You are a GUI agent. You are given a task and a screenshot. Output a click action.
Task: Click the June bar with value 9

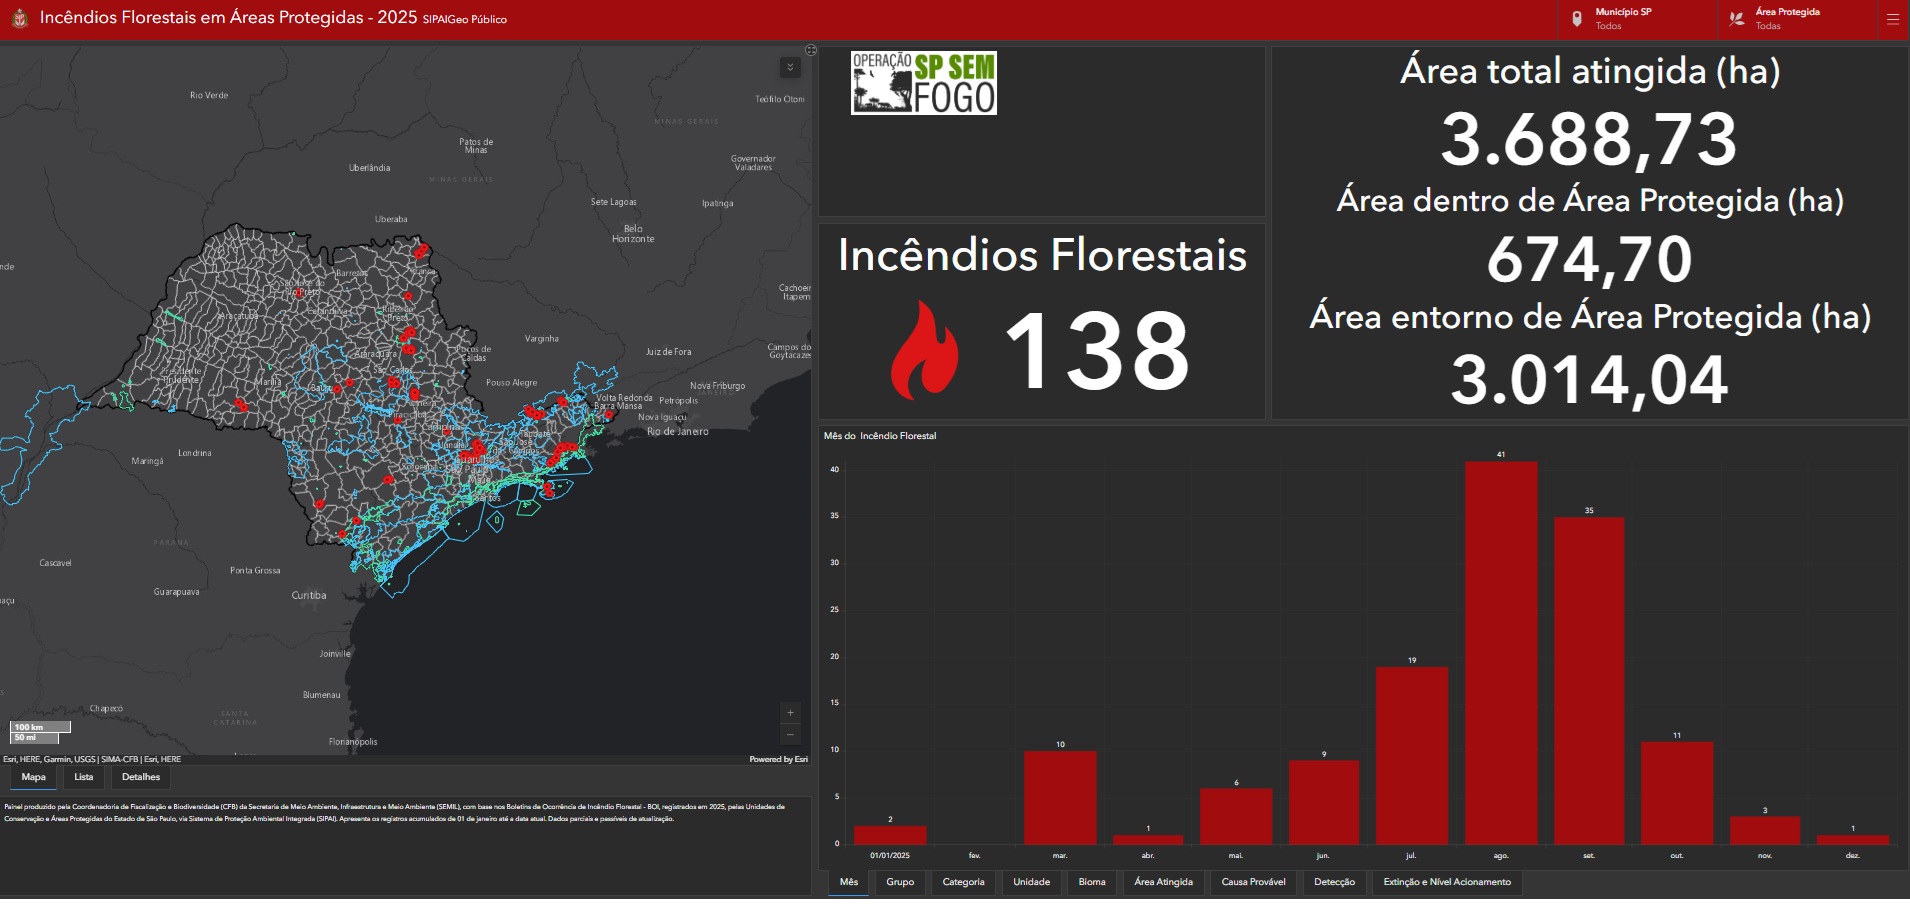pyautogui.click(x=1324, y=802)
